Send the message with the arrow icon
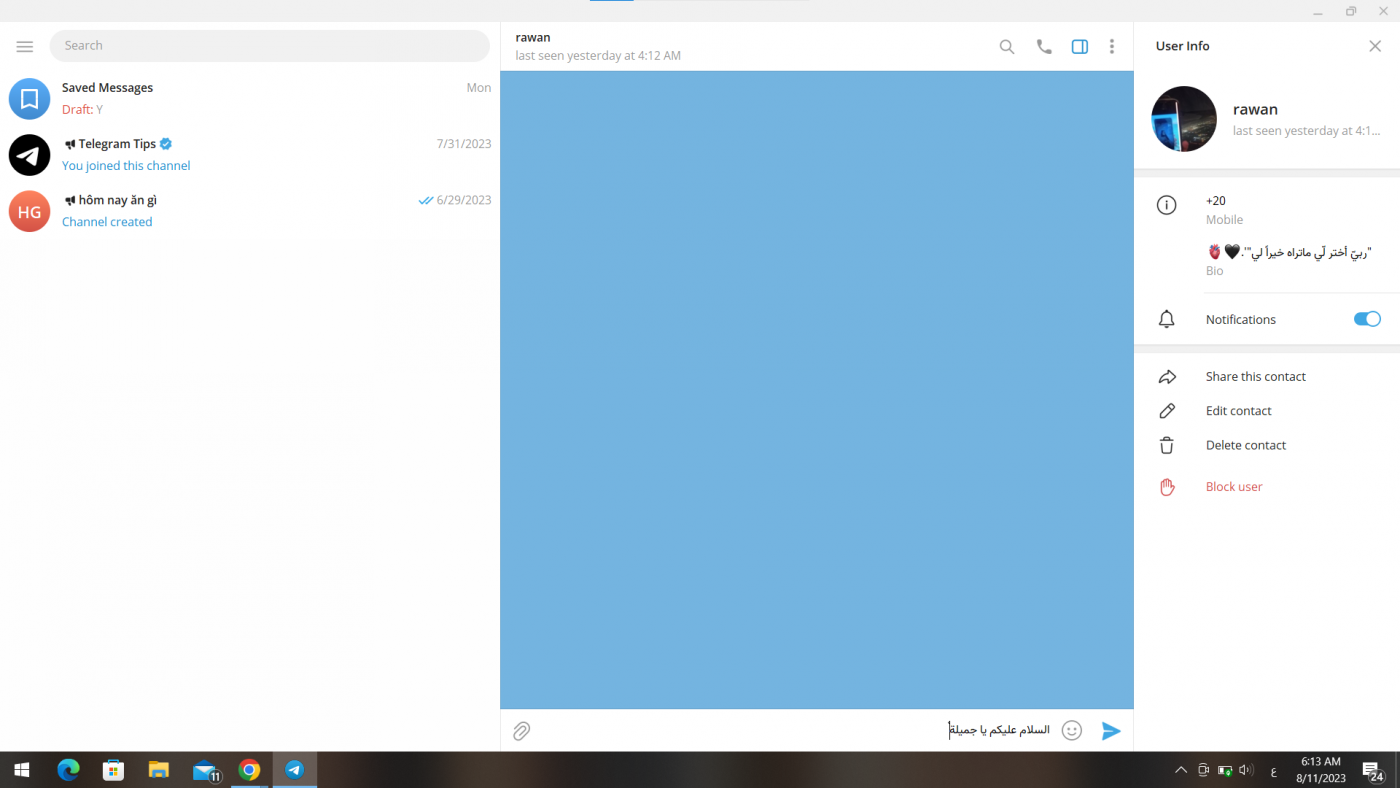 coord(1111,731)
